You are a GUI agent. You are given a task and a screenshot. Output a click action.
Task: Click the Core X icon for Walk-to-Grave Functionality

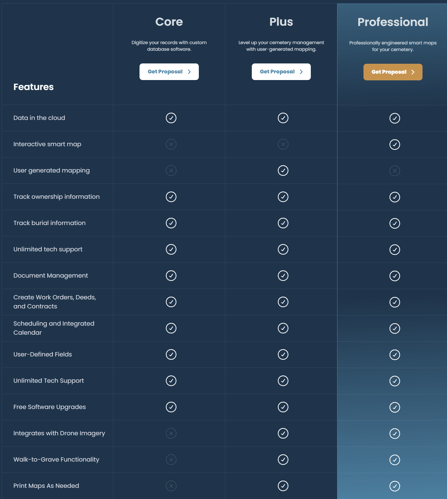pyautogui.click(x=171, y=460)
